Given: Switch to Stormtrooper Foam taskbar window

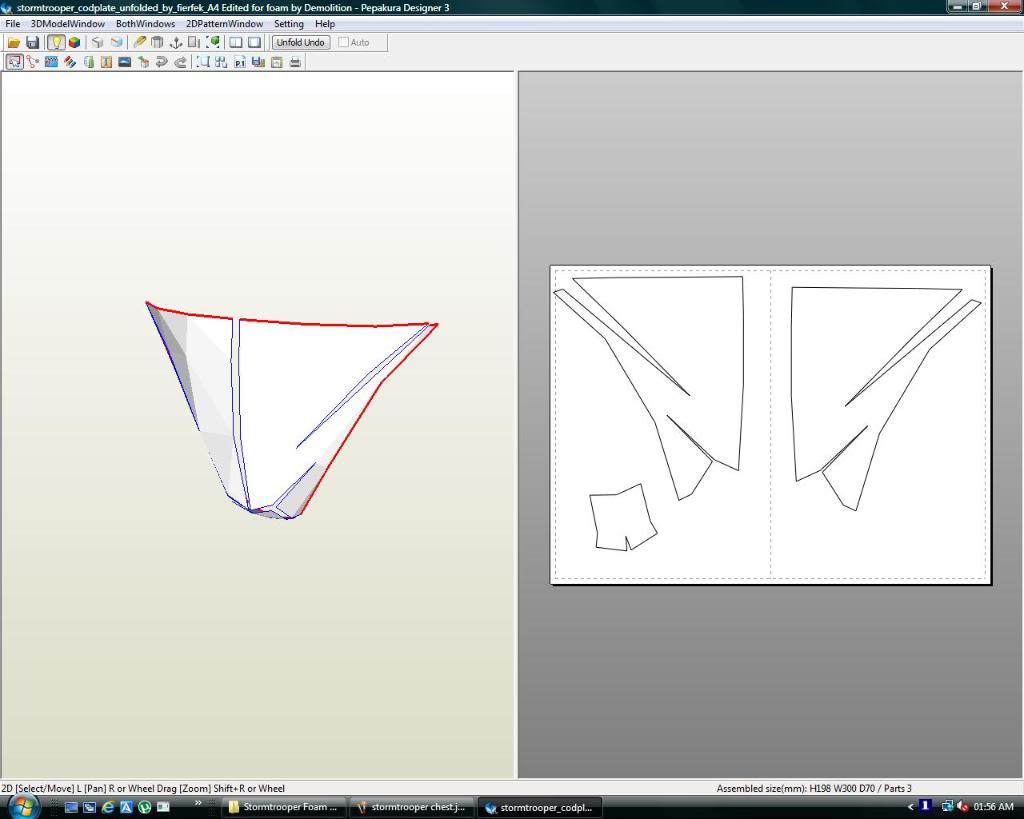Looking at the screenshot, I should pos(284,807).
